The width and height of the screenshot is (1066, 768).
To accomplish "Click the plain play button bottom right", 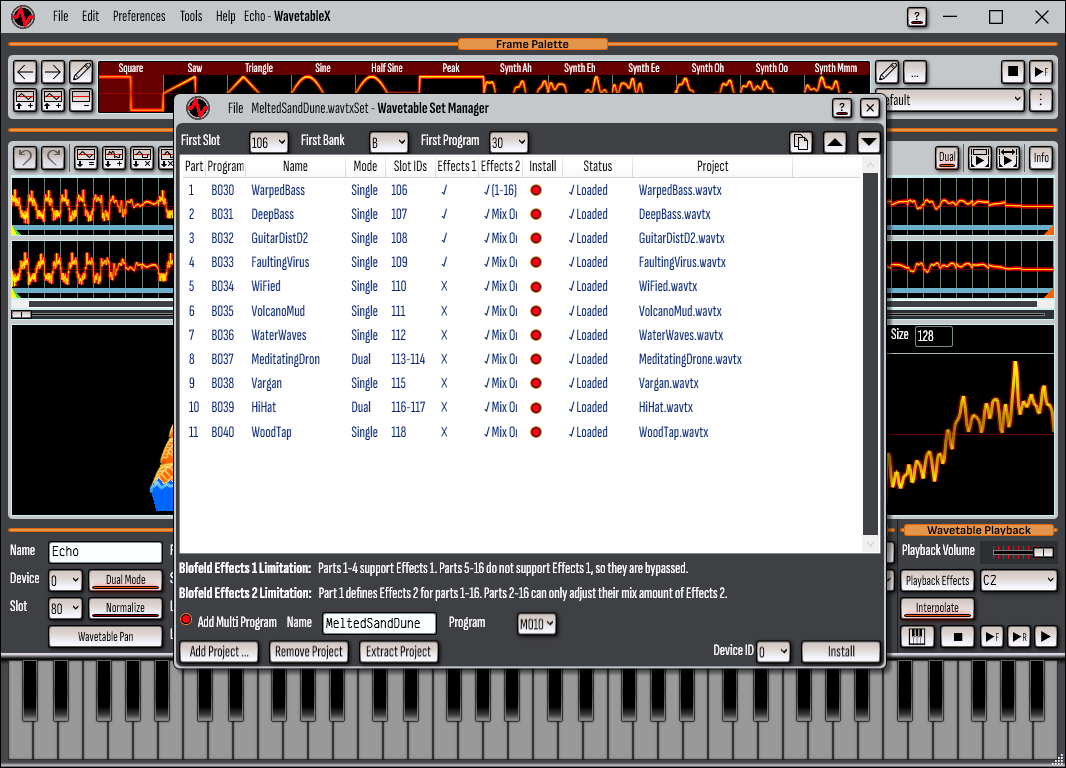I will 1046,637.
